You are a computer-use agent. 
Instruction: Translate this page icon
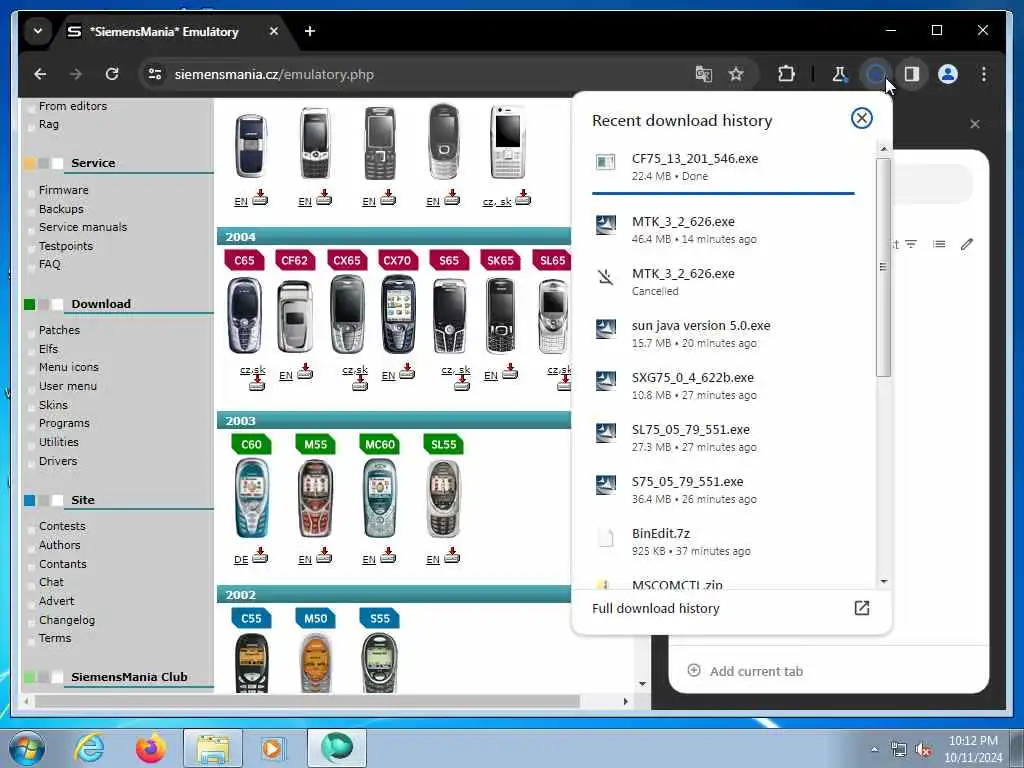[703, 74]
